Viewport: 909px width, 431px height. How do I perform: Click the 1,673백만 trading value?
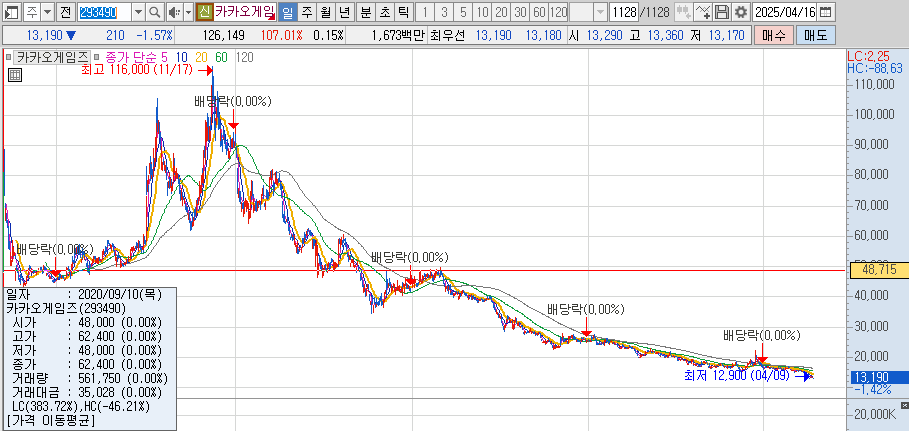tap(398, 35)
